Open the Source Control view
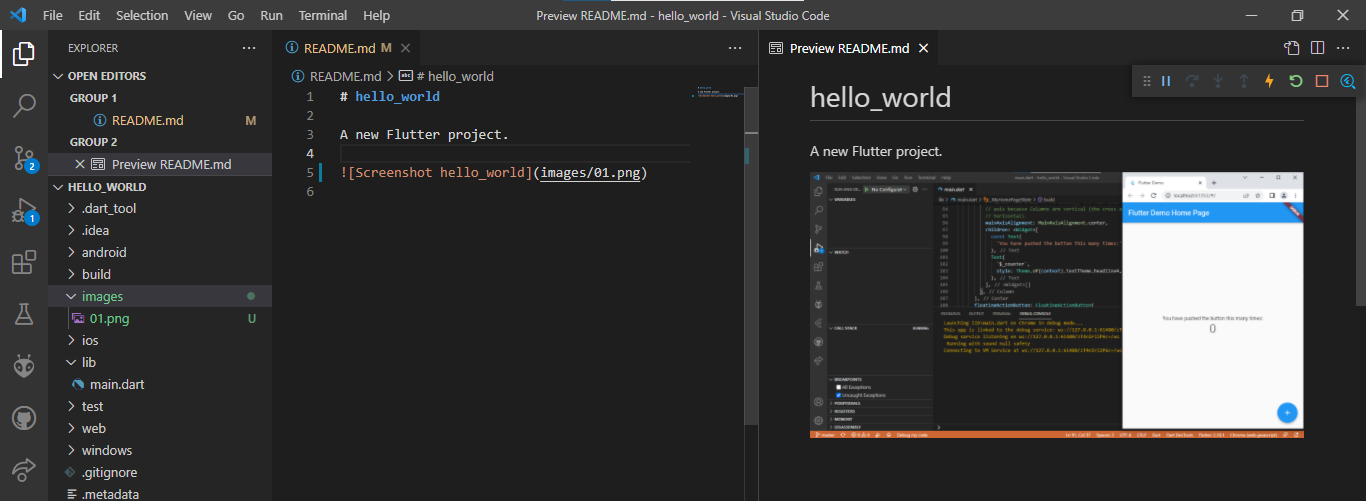This screenshot has height=501, width=1366. tap(24, 157)
